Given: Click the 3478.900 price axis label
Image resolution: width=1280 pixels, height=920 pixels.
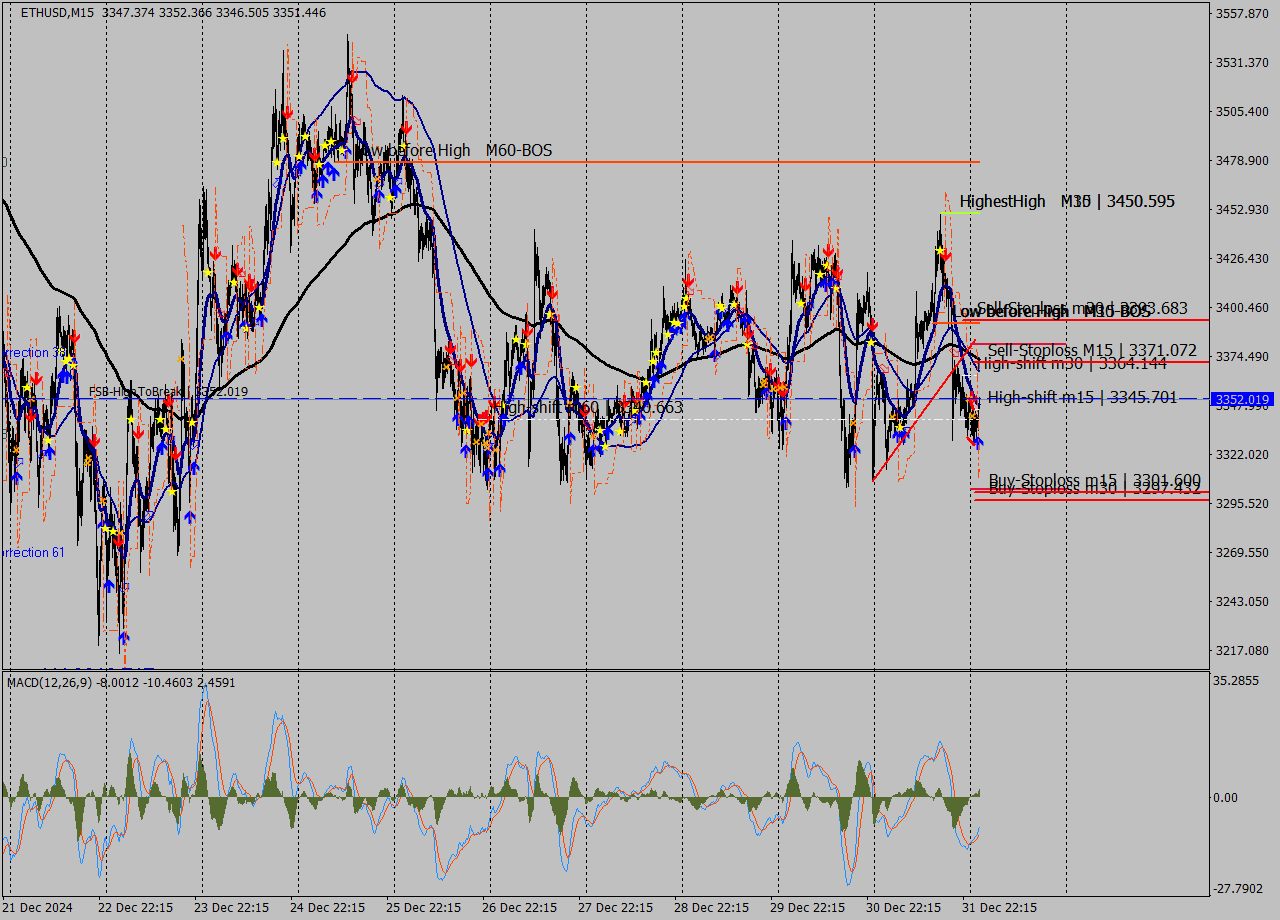Looking at the screenshot, I should pyautogui.click(x=1241, y=161).
